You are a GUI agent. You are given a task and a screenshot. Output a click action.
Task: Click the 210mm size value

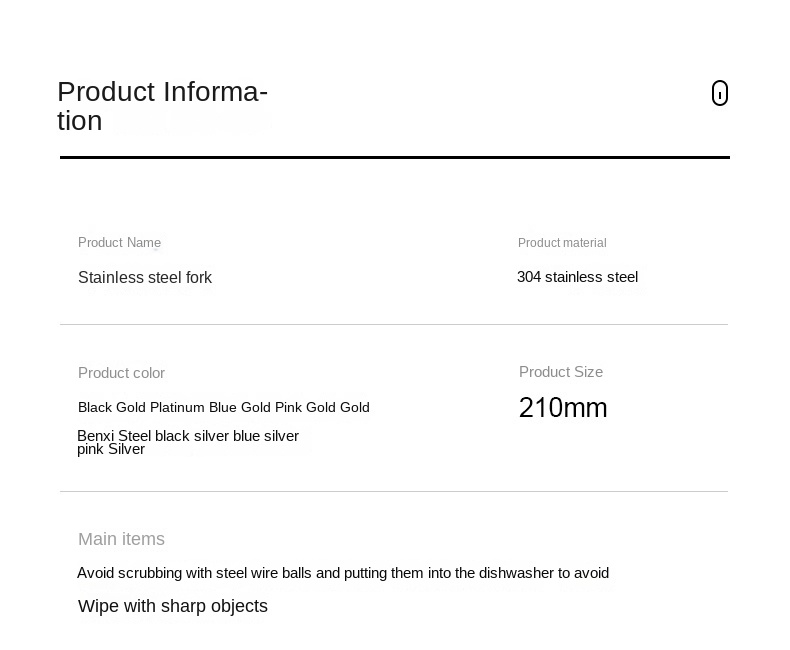(563, 408)
